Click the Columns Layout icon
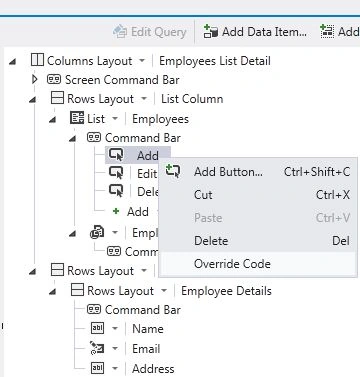Viewport: 360px width, 377px height. point(37,60)
